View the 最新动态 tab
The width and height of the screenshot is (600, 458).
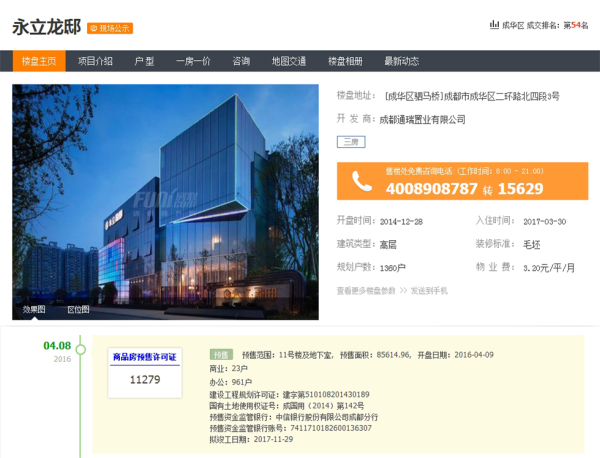[x=401, y=61]
